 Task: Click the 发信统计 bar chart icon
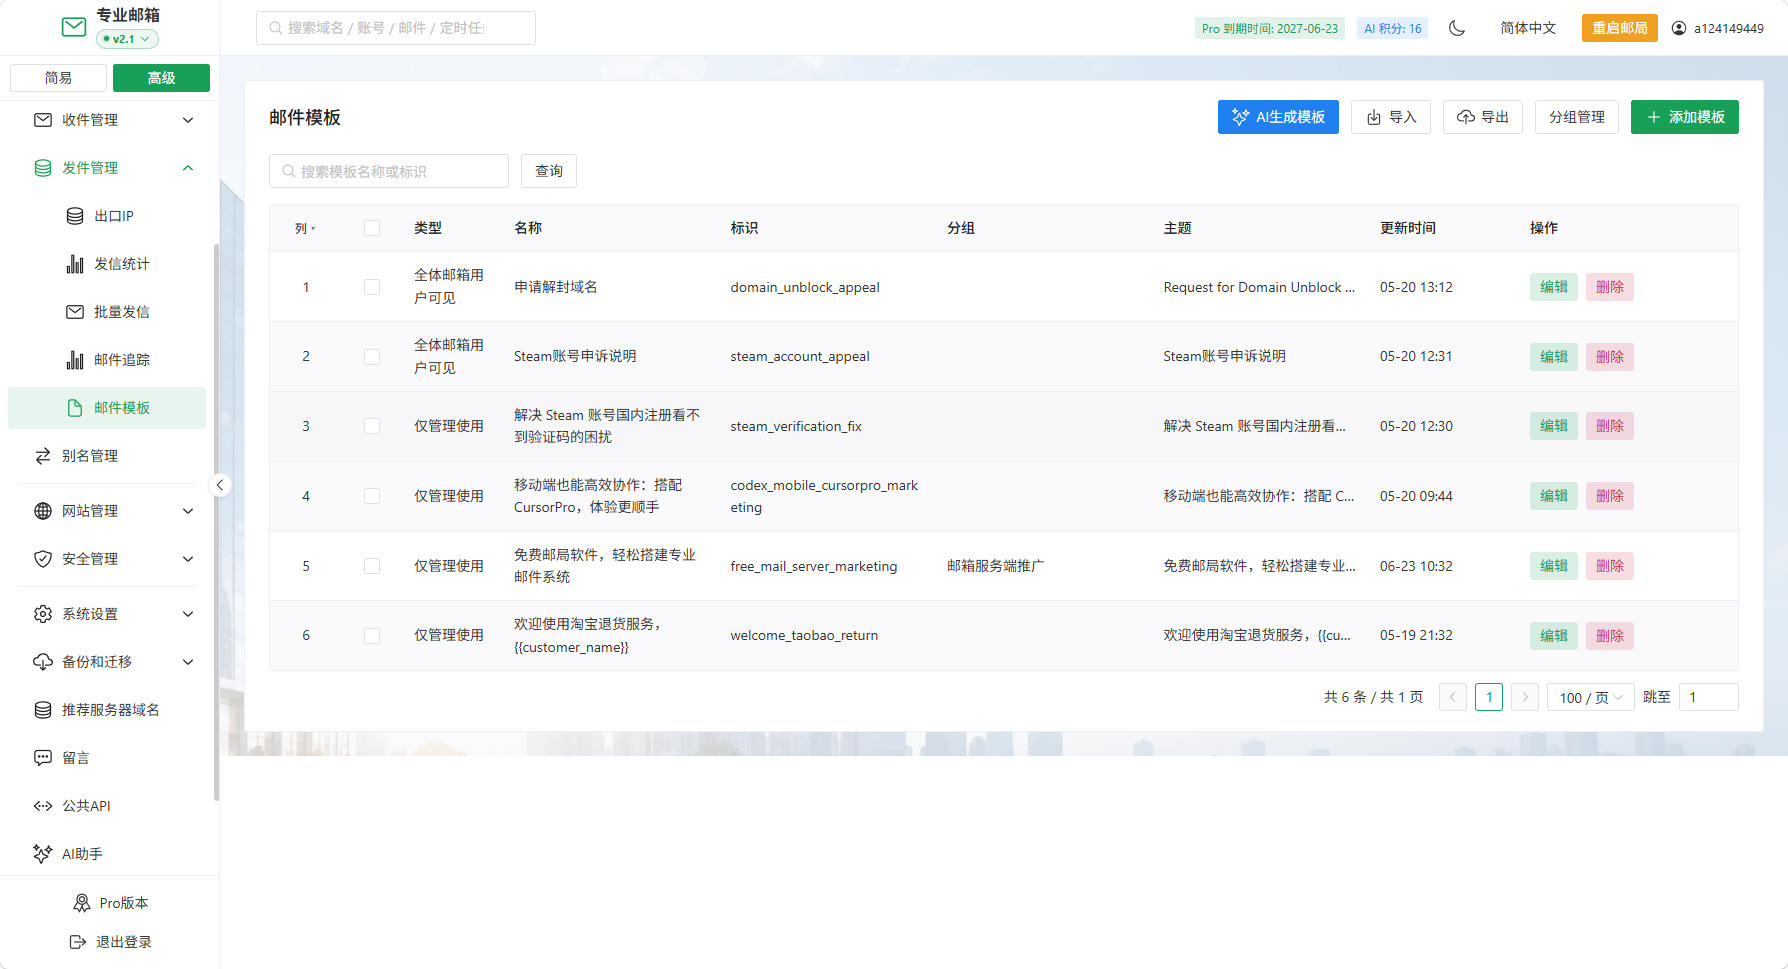tap(75, 264)
